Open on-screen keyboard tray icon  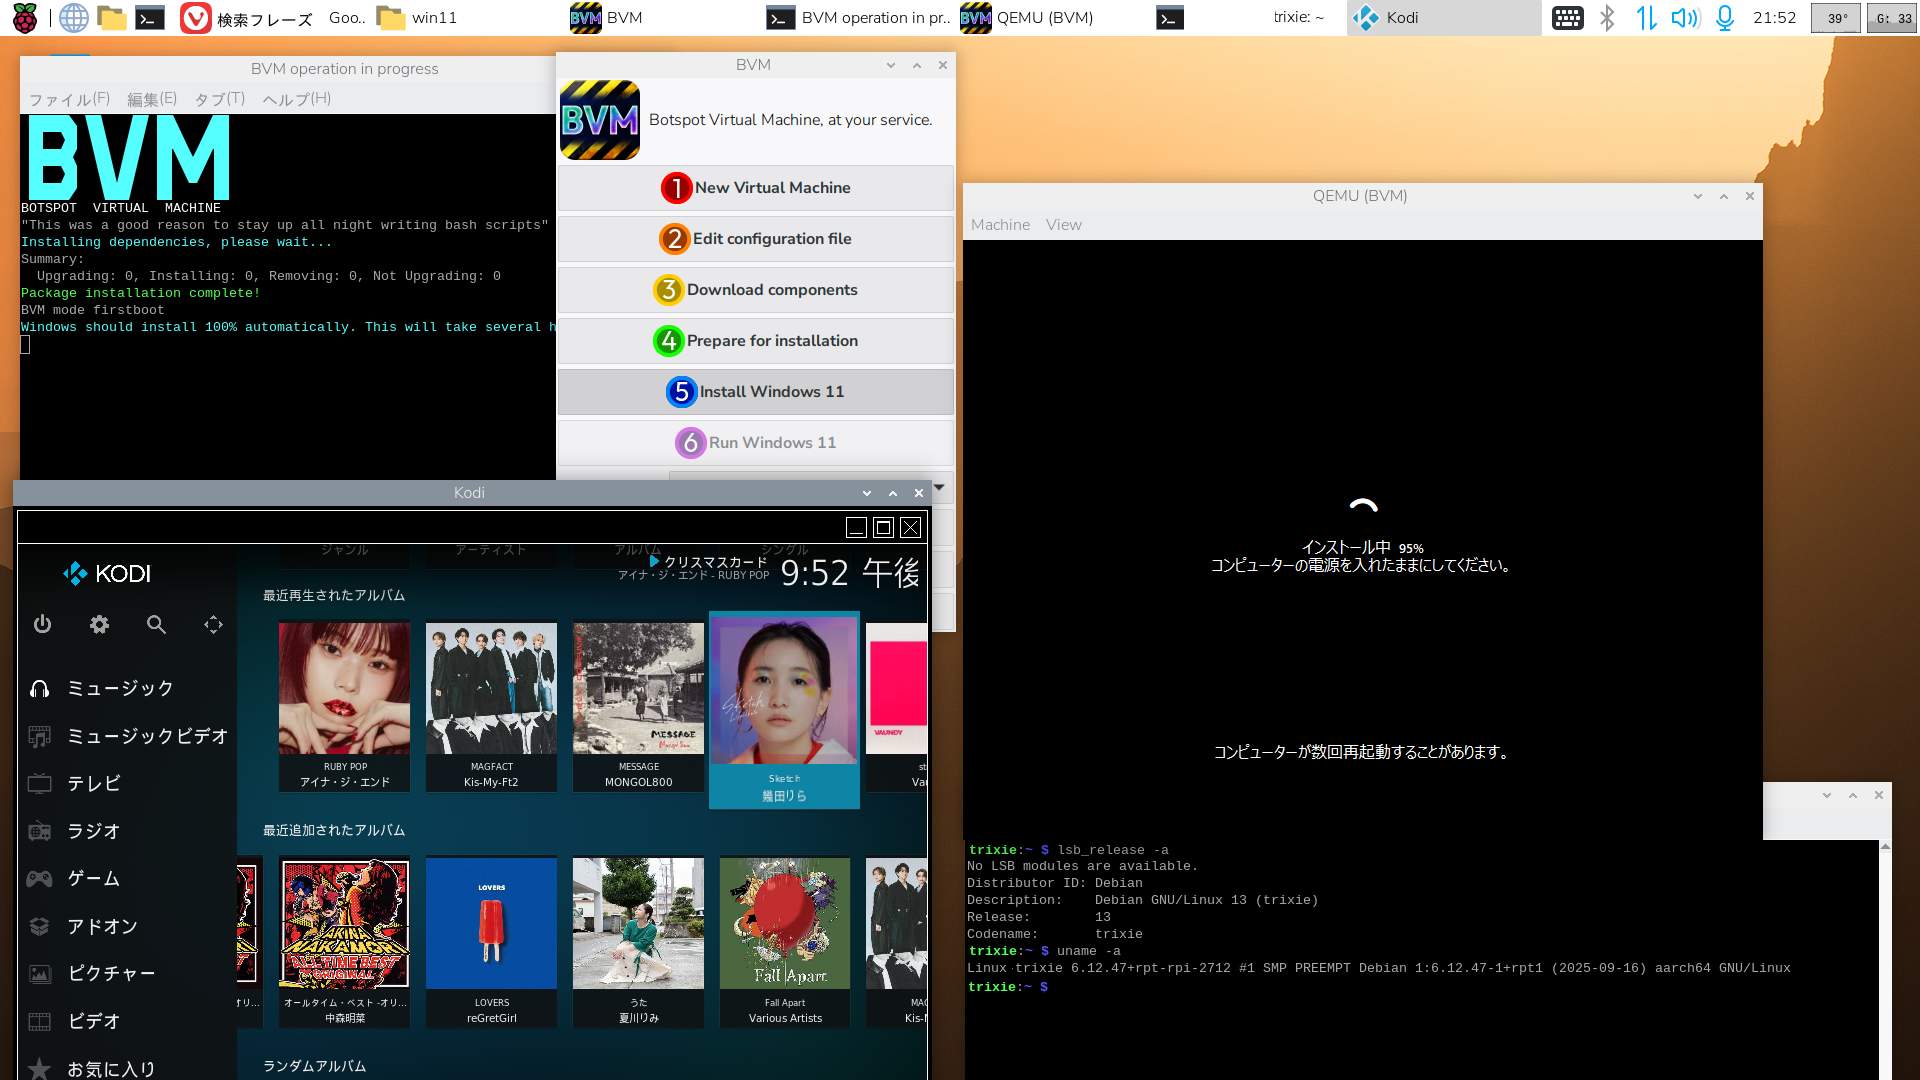(x=1567, y=18)
